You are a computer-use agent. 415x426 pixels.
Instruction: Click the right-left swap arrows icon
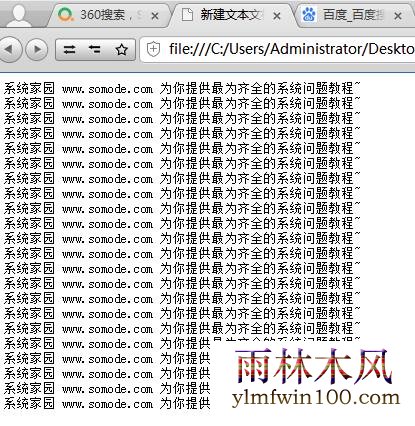(69, 50)
